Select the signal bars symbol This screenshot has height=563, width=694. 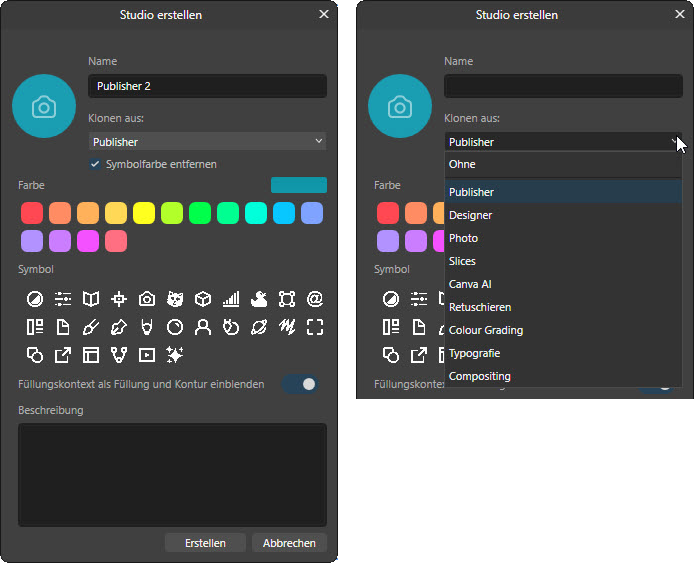click(231, 299)
